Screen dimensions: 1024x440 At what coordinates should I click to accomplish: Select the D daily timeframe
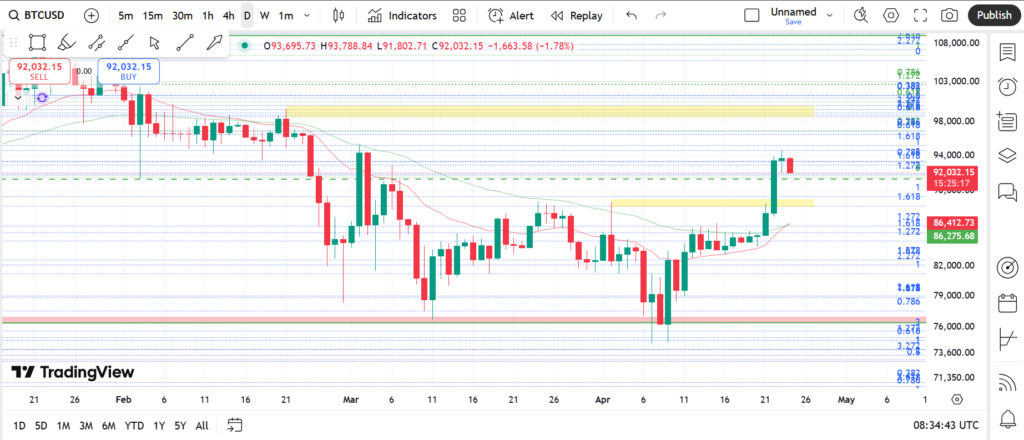pyautogui.click(x=247, y=15)
